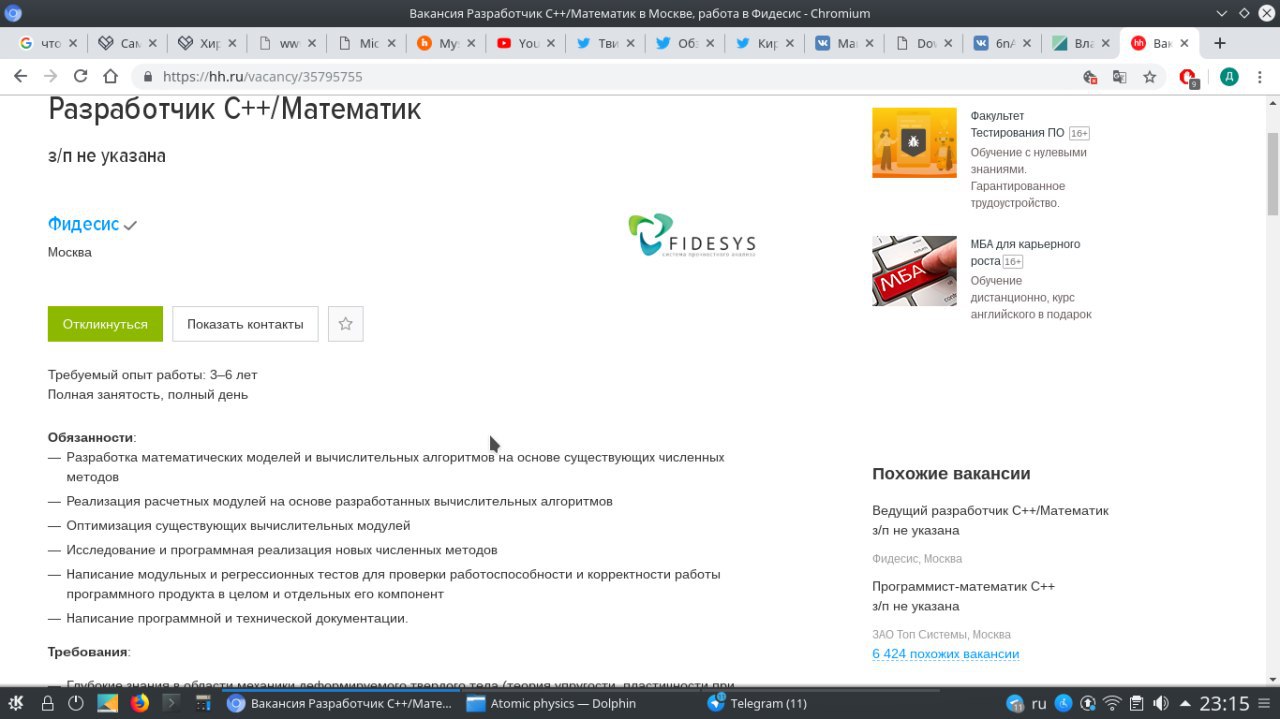The width and height of the screenshot is (1280, 719).
Task: Open a new browser tab
Action: [1219, 43]
